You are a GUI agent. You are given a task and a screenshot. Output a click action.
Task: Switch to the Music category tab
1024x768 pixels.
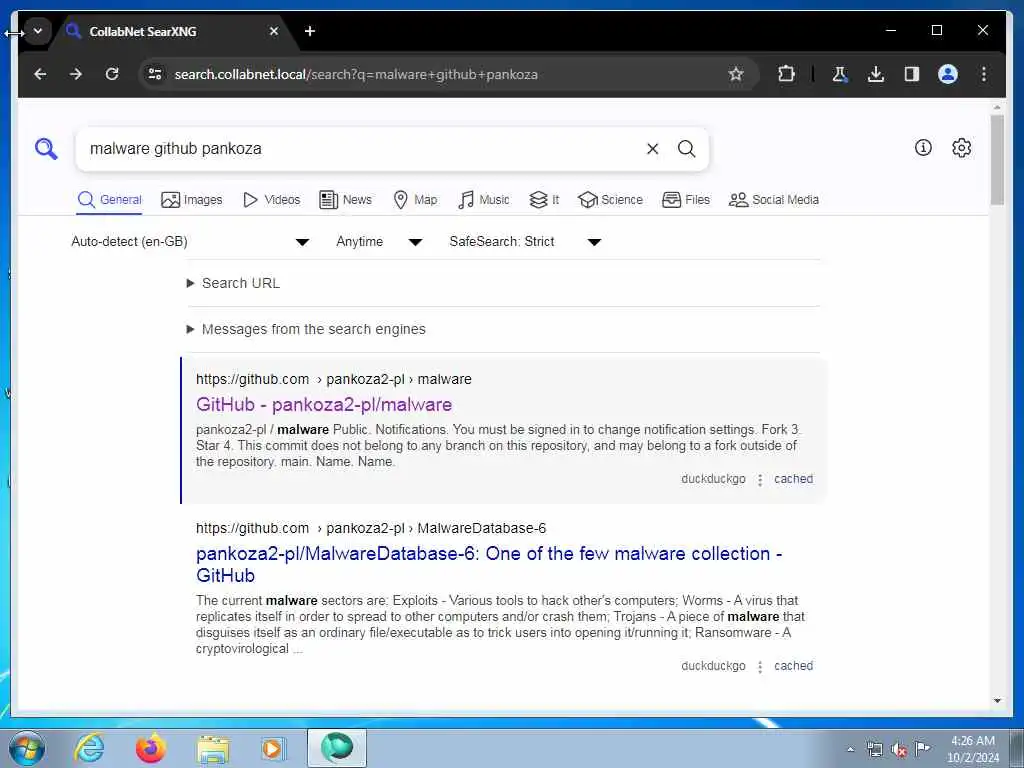point(483,200)
